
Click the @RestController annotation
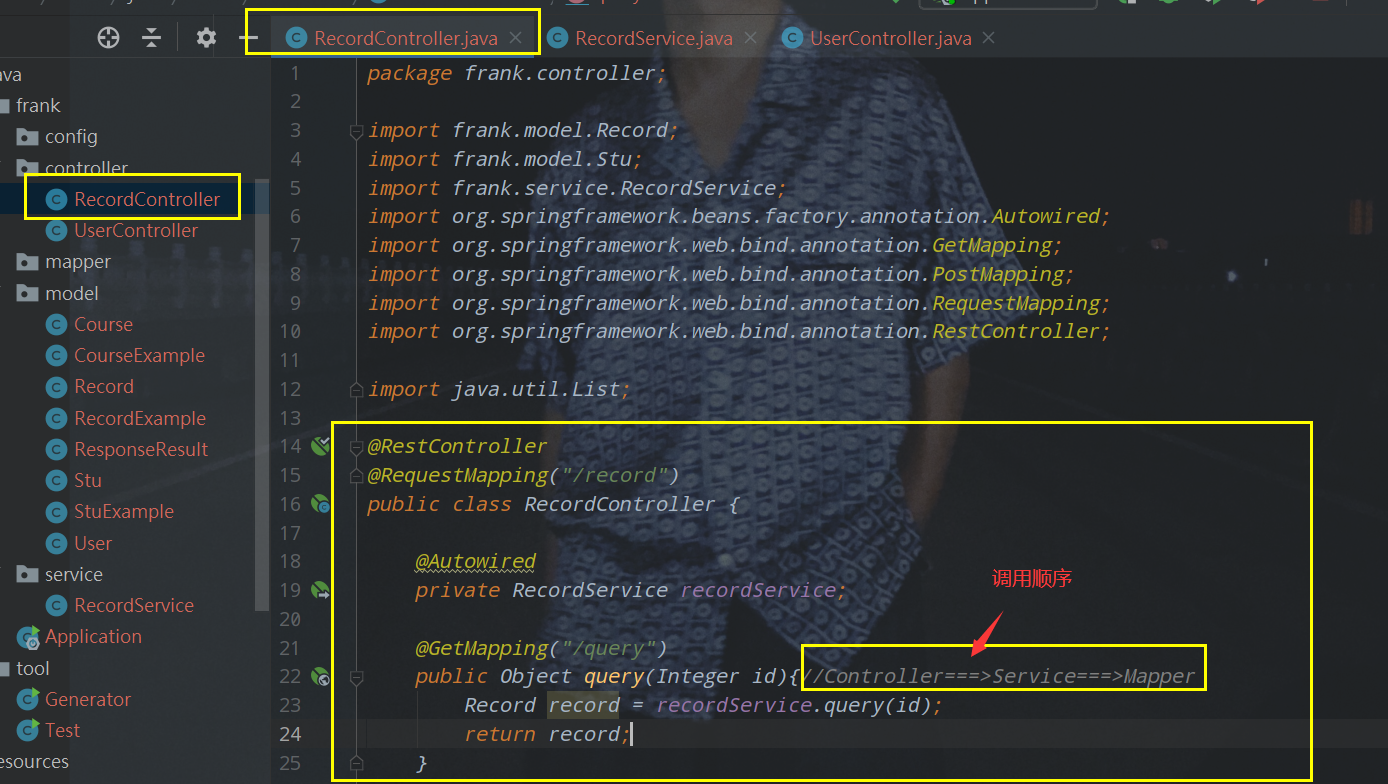click(457, 446)
